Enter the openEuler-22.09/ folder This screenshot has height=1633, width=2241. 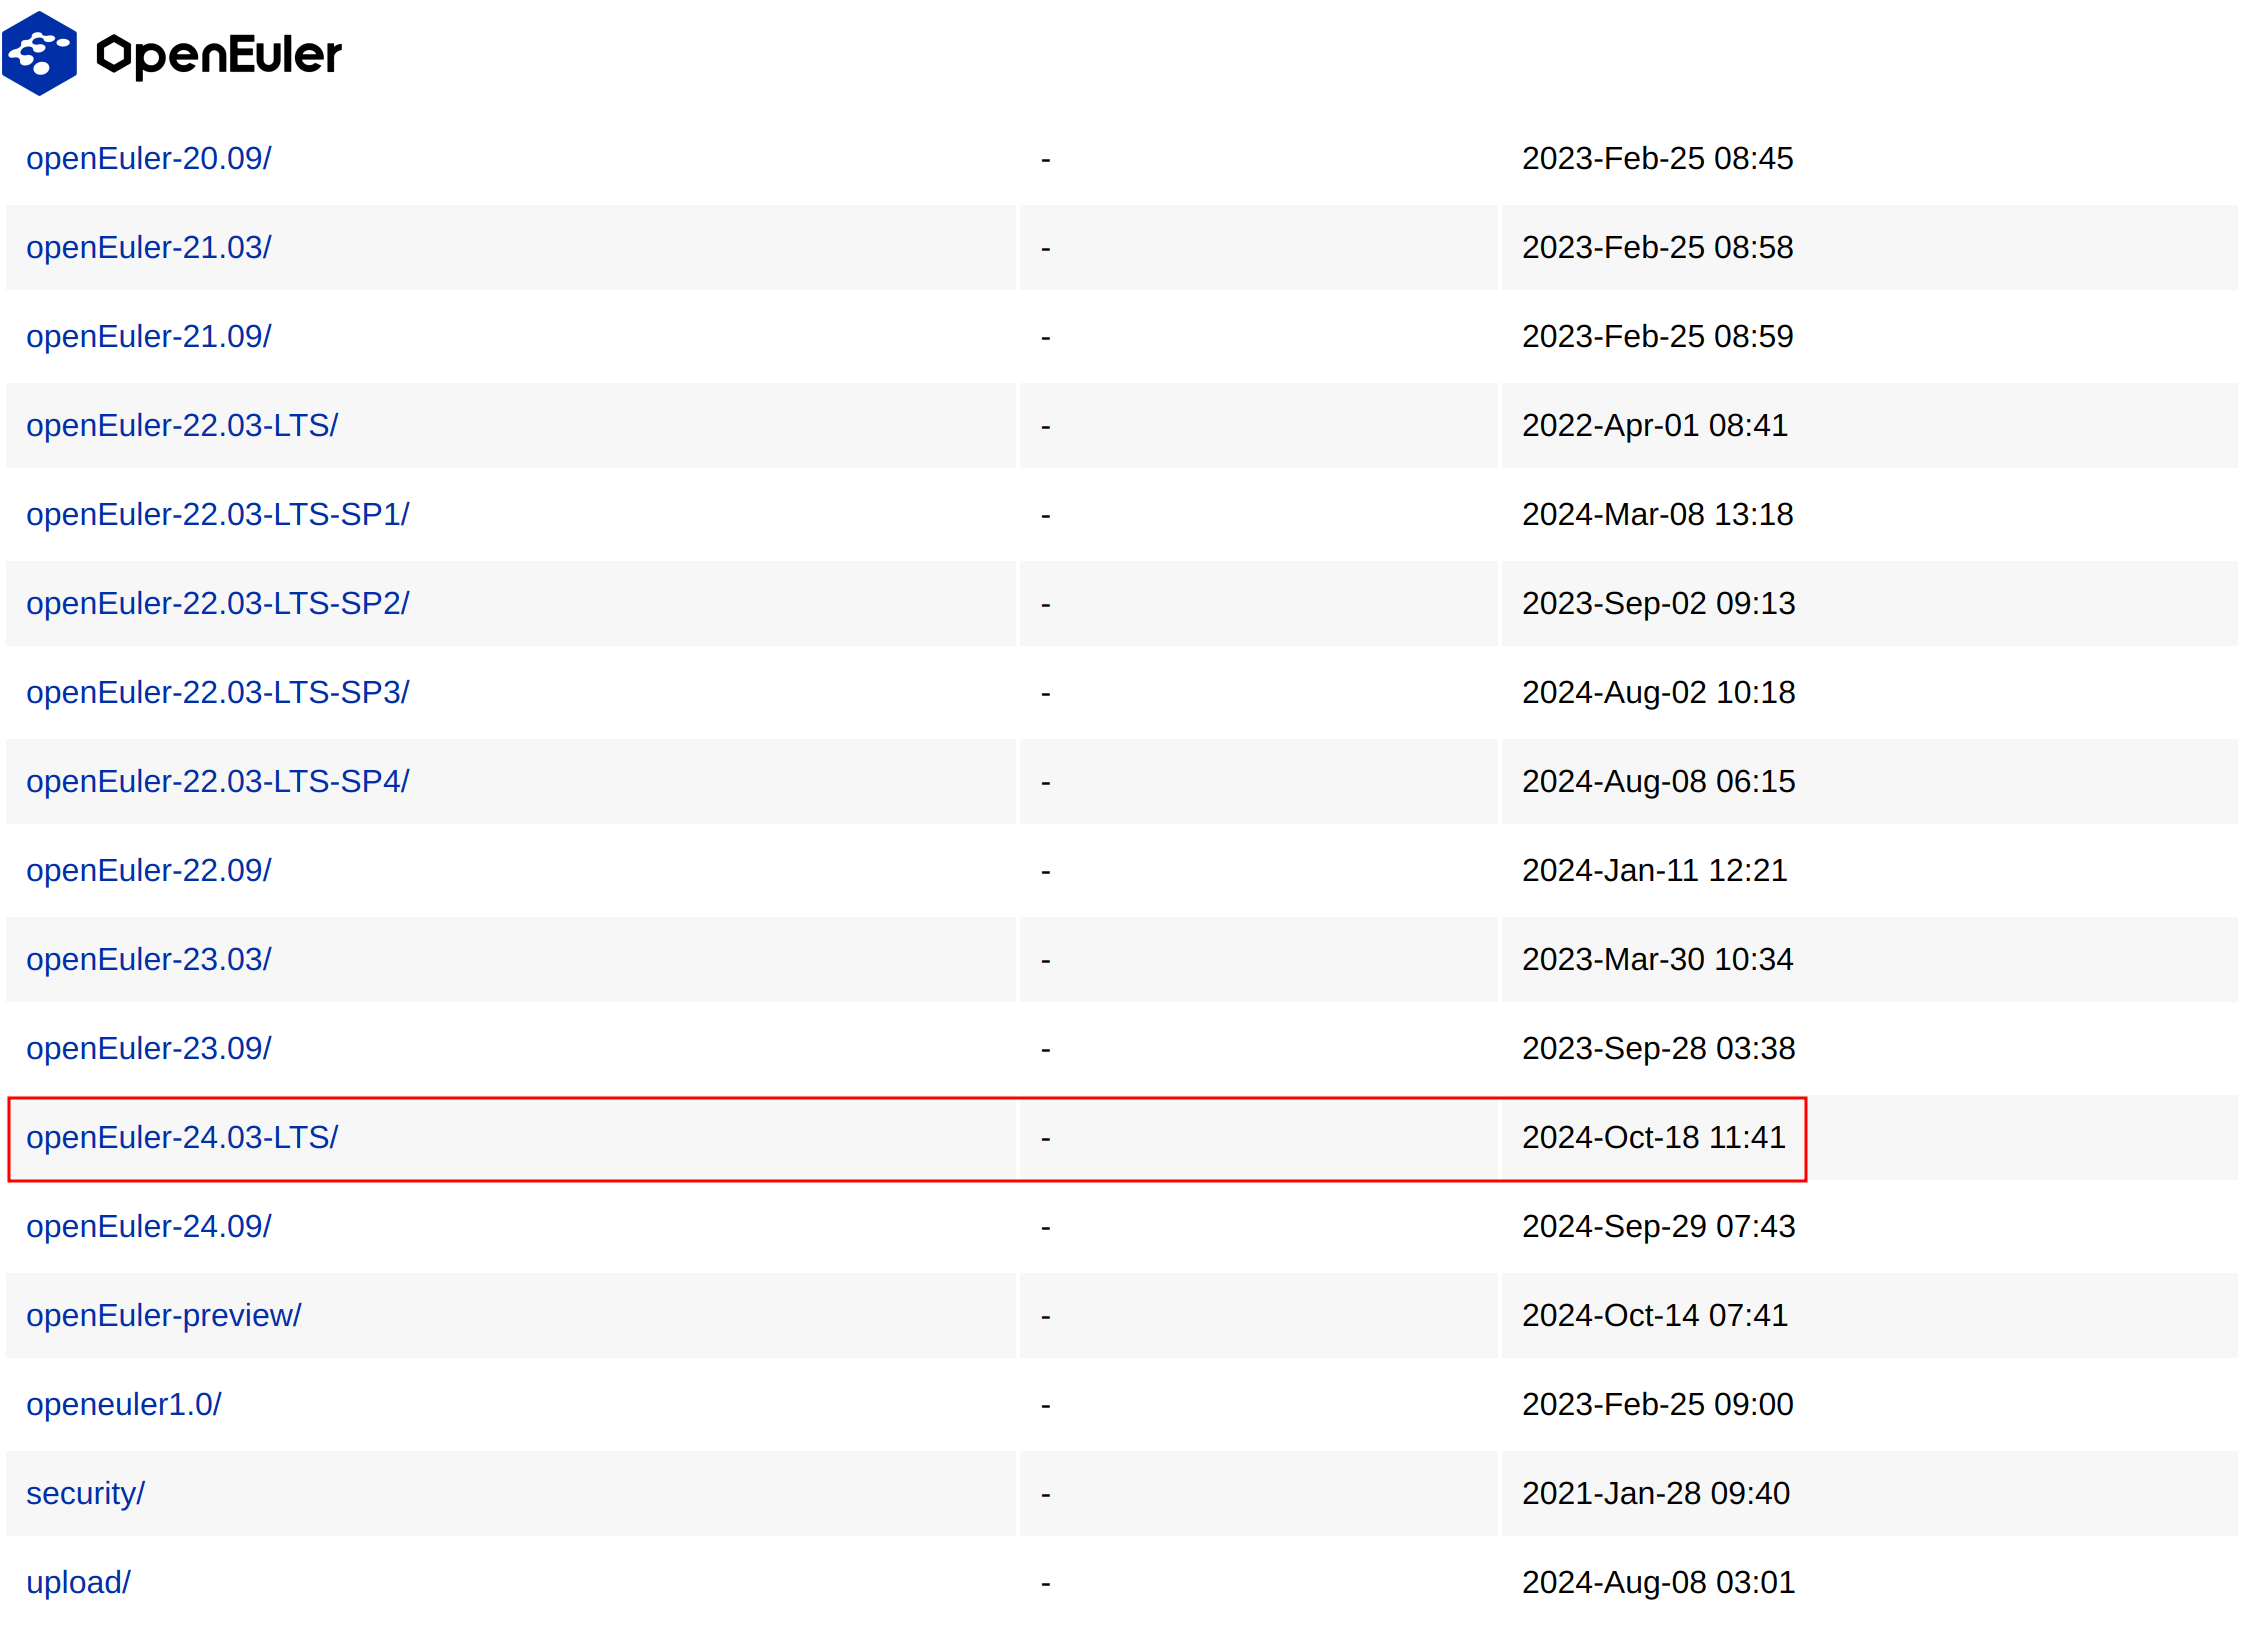(148, 870)
